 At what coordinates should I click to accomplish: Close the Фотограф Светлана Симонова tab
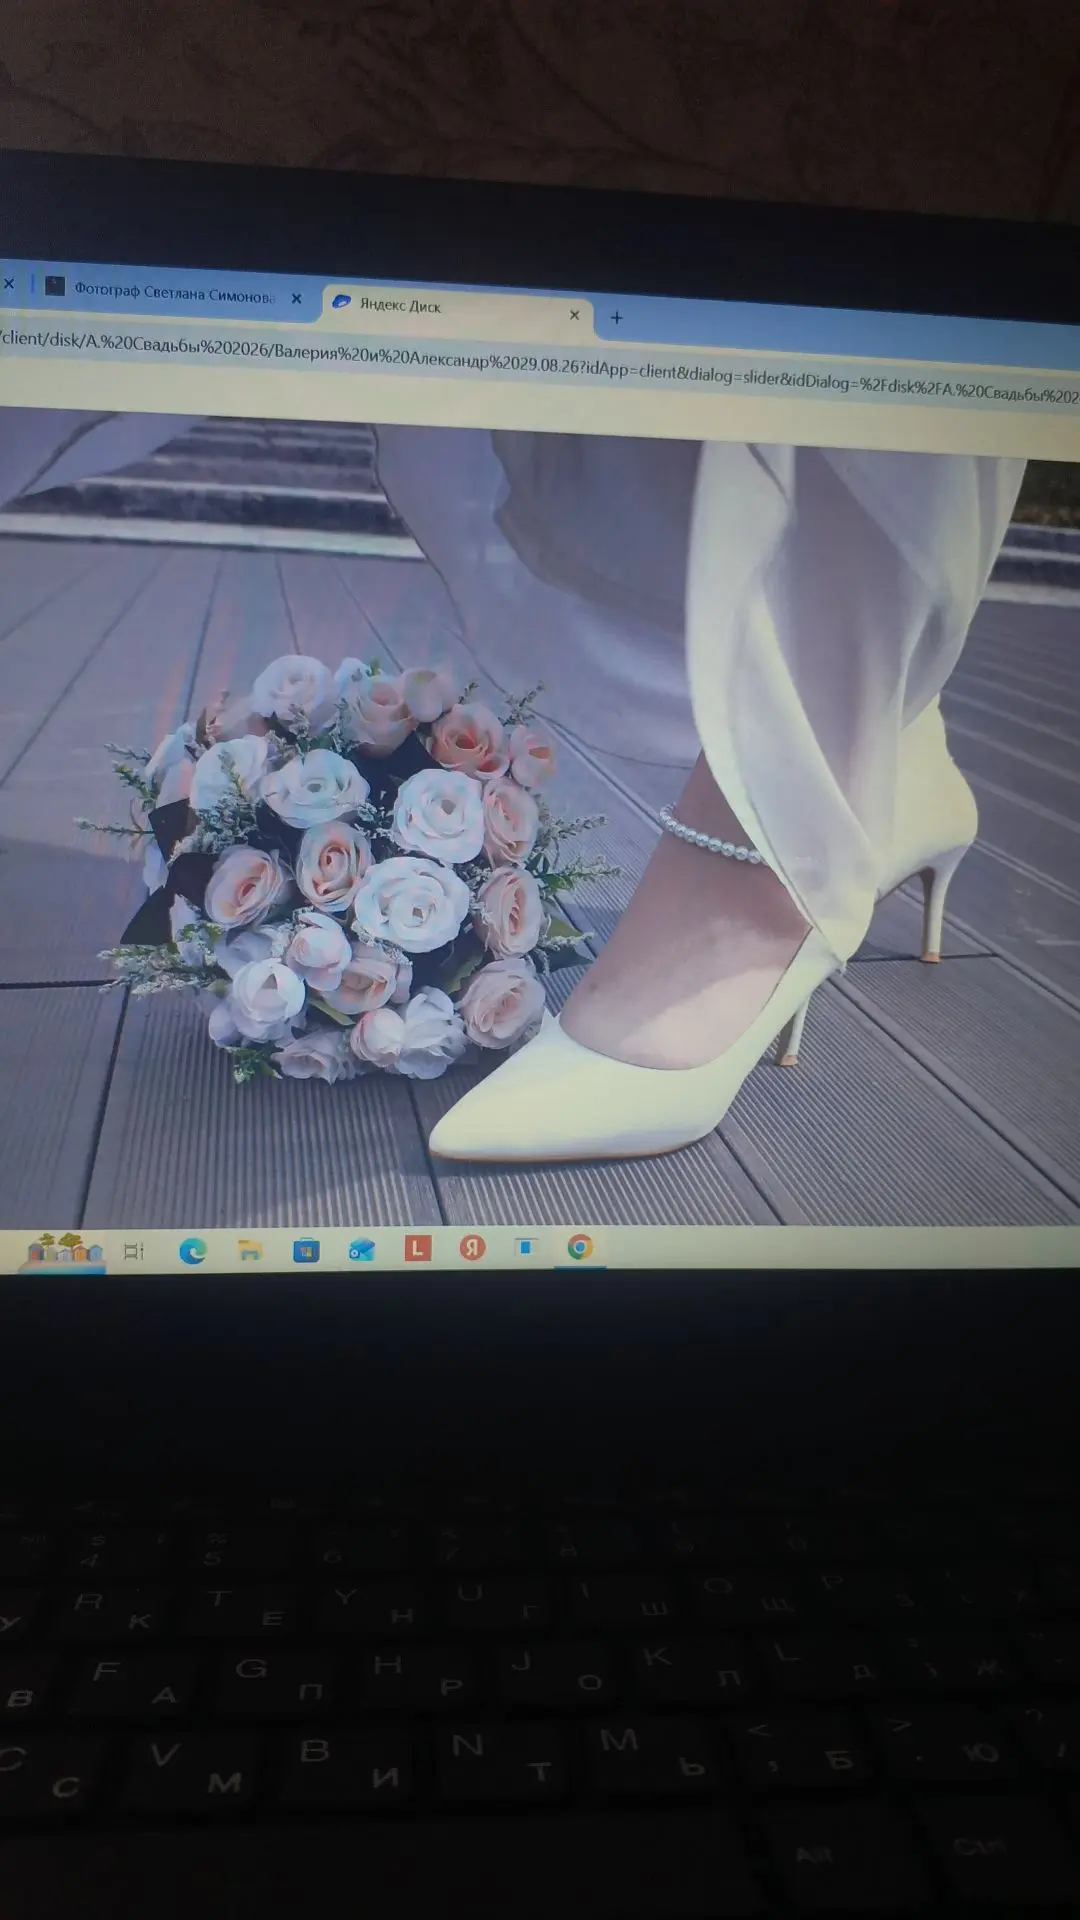pos(296,298)
